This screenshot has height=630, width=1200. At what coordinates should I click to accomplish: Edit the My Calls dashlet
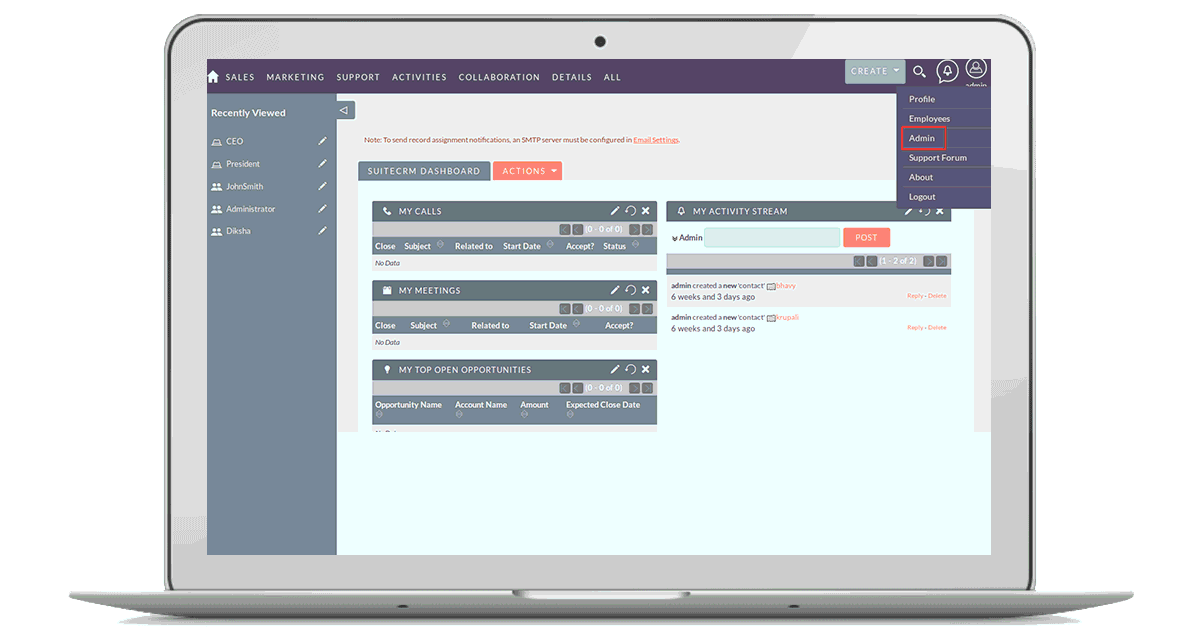(x=615, y=211)
